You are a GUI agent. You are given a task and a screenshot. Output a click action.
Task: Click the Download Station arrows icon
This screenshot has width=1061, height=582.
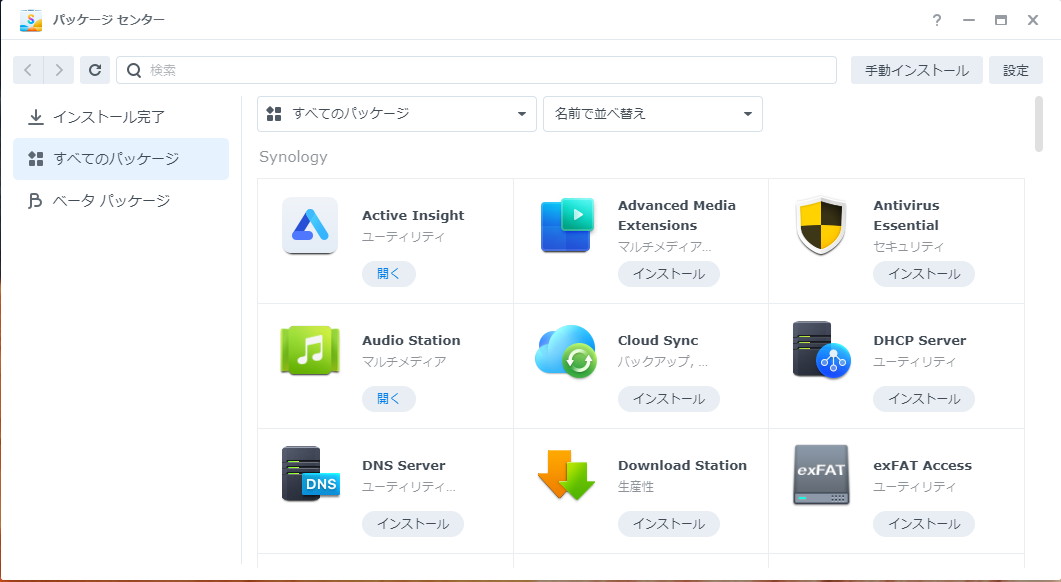(566, 474)
